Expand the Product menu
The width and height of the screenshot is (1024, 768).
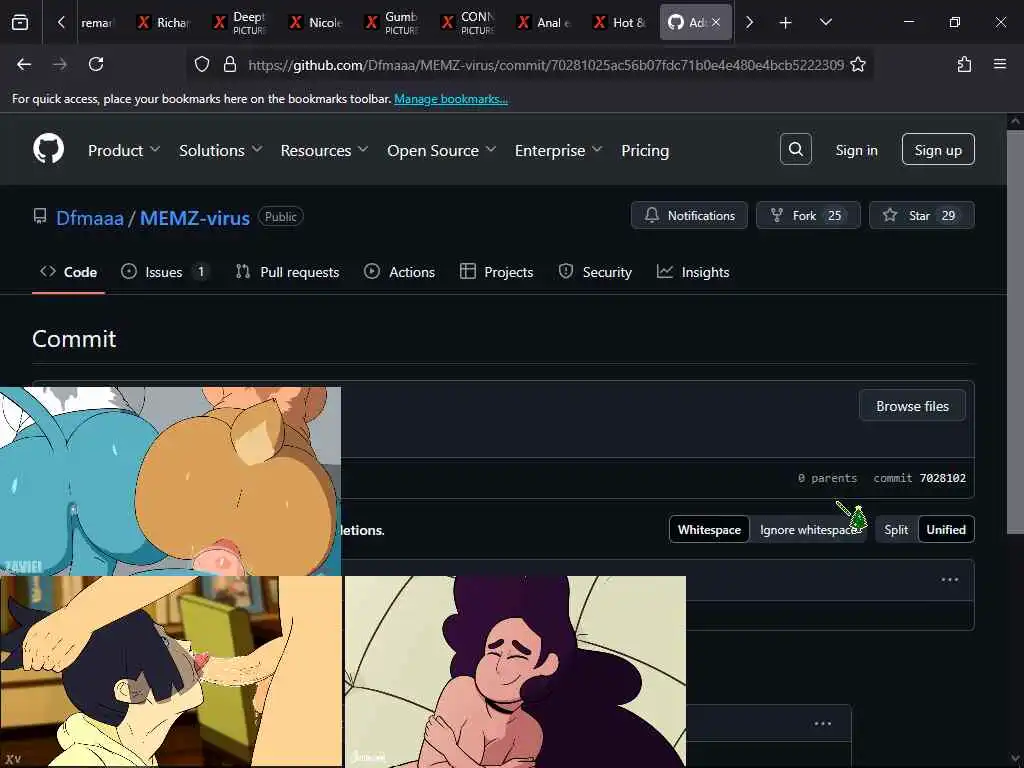point(123,150)
